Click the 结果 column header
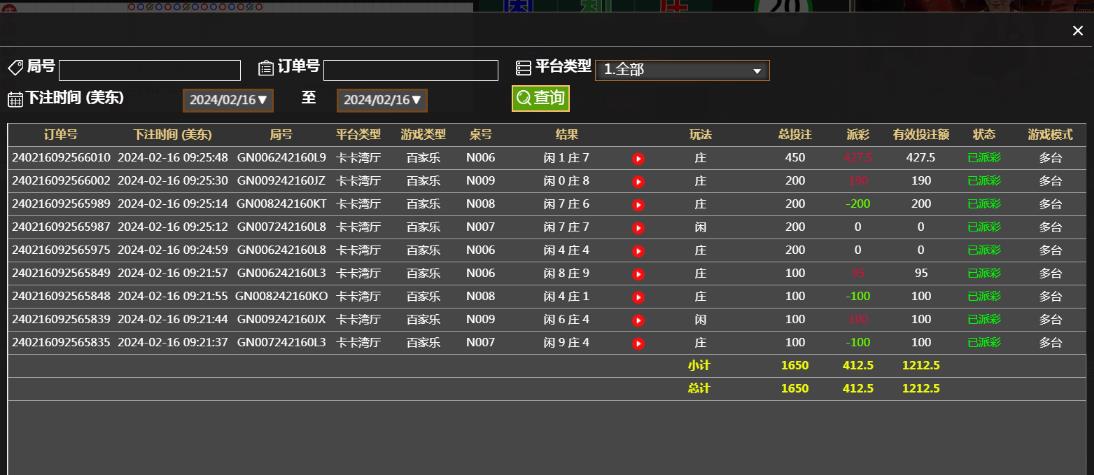The height and width of the screenshot is (475, 1094). click(x=567, y=135)
